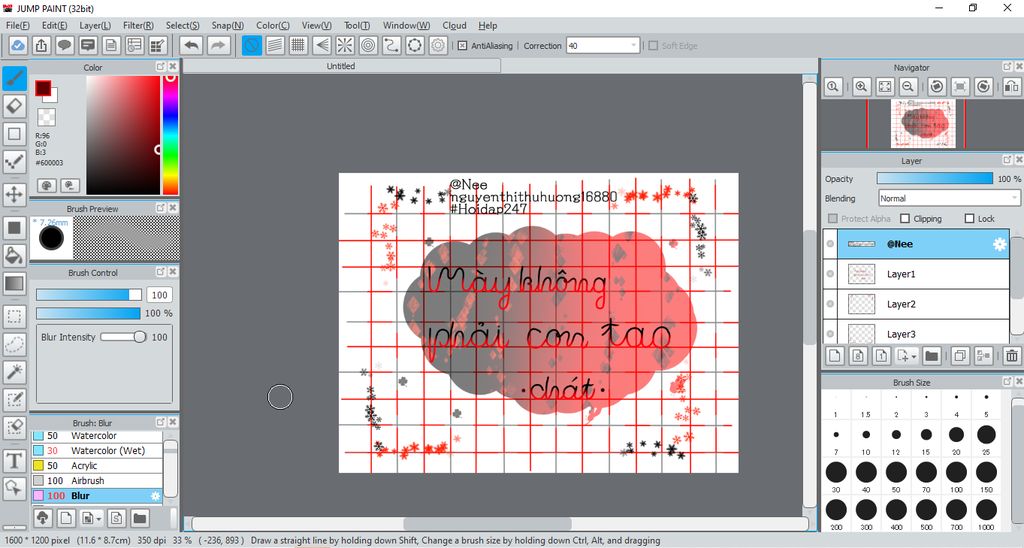Select the Watercolor (Wet) brush
The width and height of the screenshot is (1024, 548).
[x=97, y=451]
